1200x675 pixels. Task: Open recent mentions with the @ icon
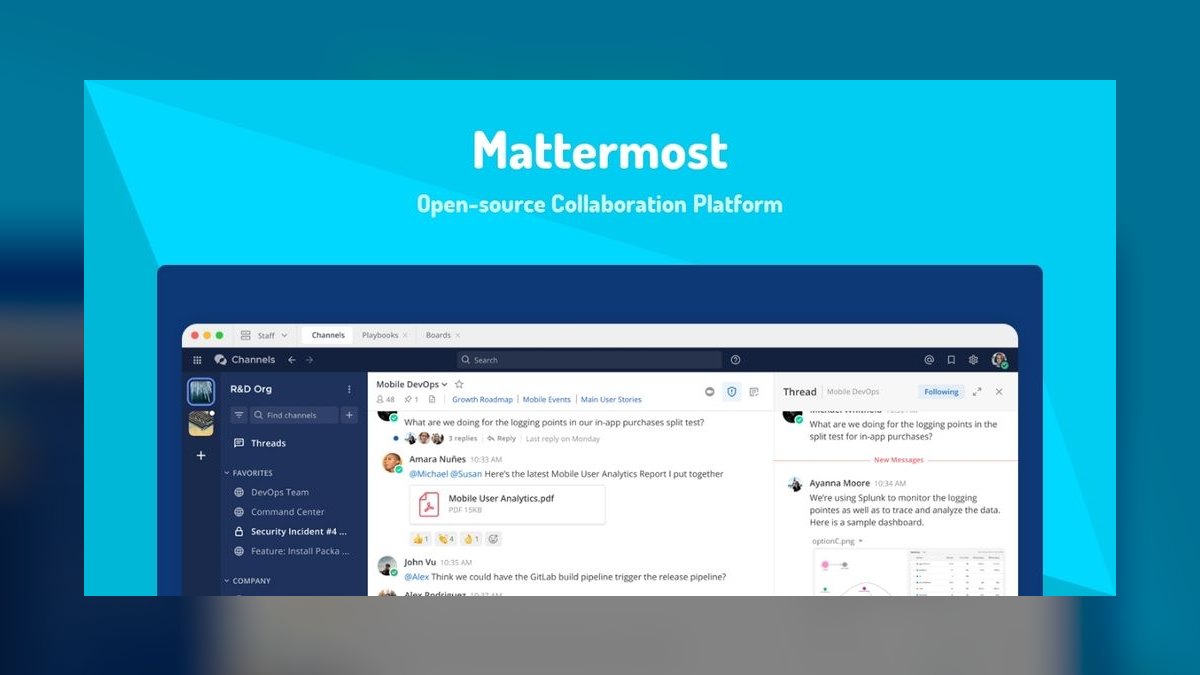click(929, 360)
